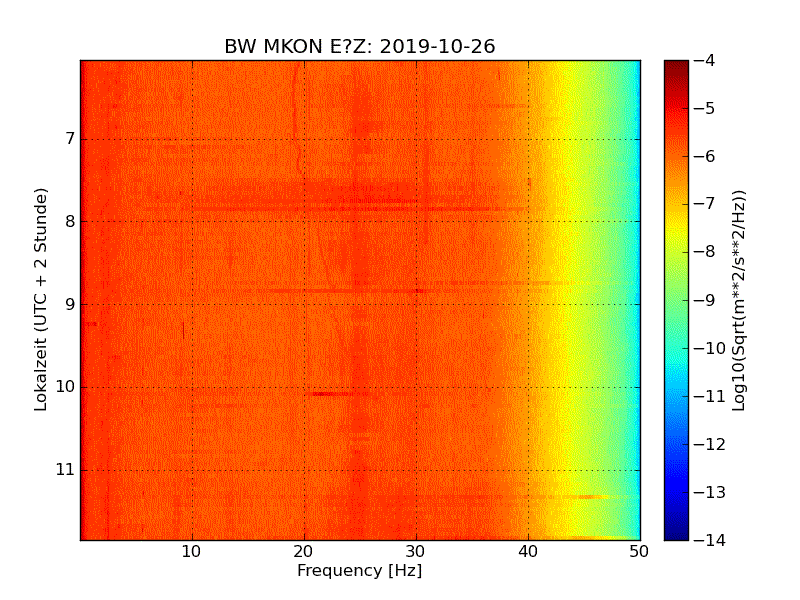Click the y-axis label Lokalzeit (UTC + 2 Stunde)

pyautogui.click(x=41, y=300)
